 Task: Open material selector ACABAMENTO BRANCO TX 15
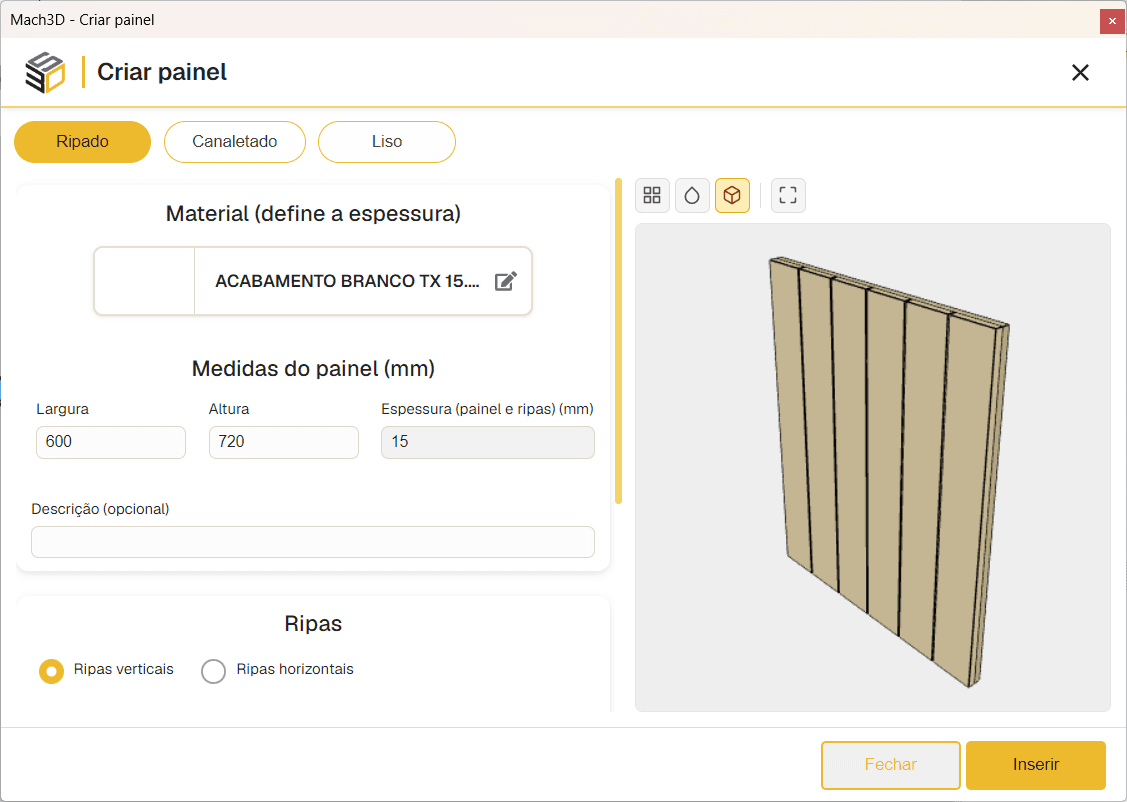click(313, 281)
